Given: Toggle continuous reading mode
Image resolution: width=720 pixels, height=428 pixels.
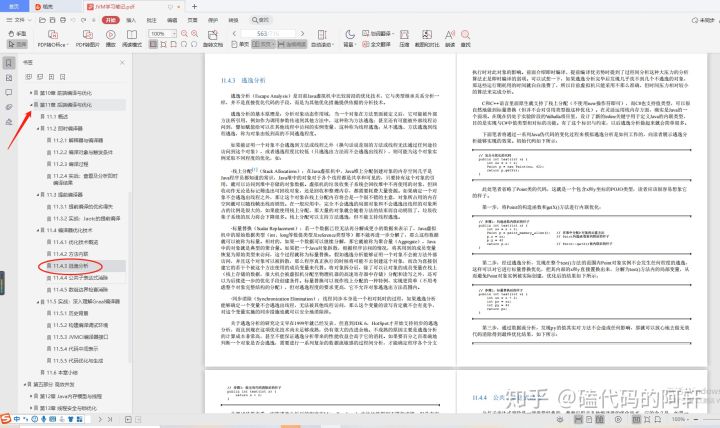Looking at the screenshot, I should pyautogui.click(x=292, y=44).
